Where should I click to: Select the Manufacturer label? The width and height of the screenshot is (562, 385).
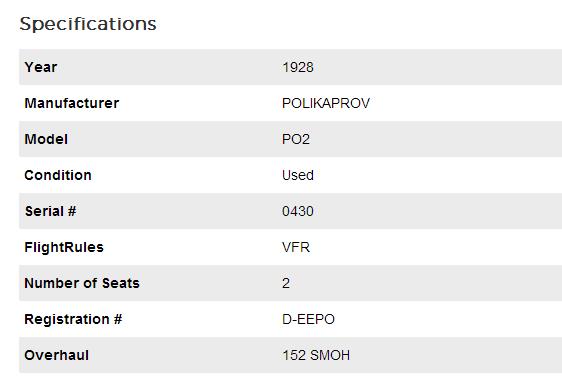coord(72,103)
